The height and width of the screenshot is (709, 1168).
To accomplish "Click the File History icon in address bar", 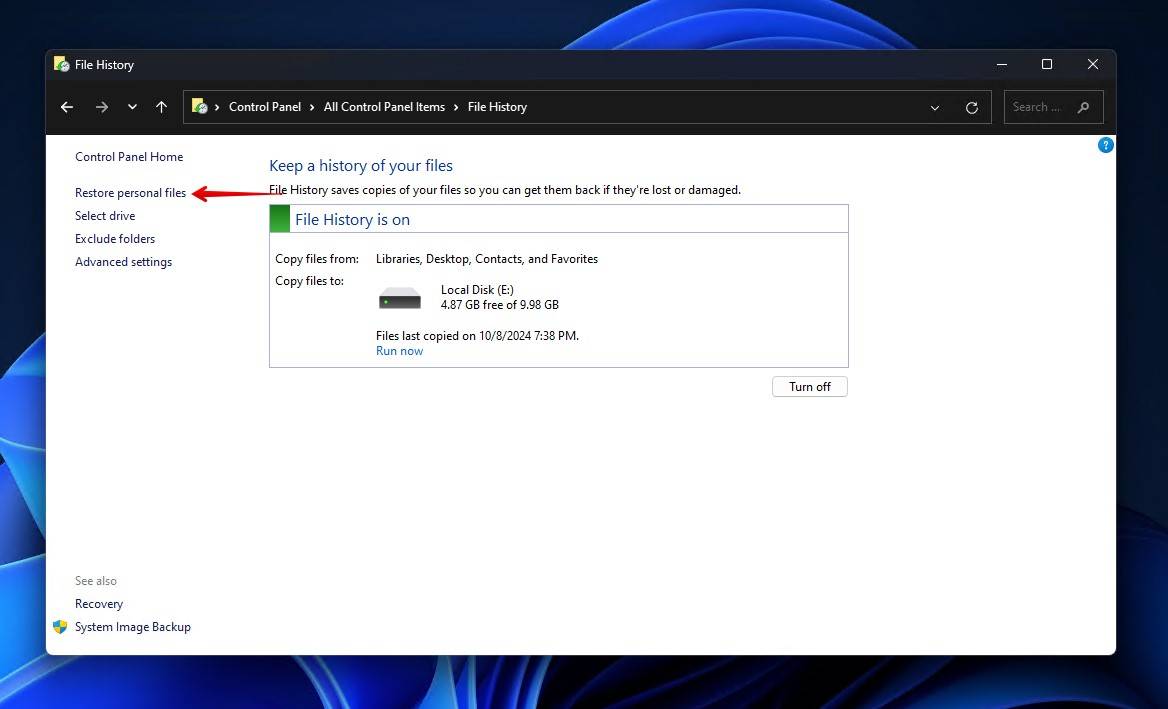I will pyautogui.click(x=200, y=106).
